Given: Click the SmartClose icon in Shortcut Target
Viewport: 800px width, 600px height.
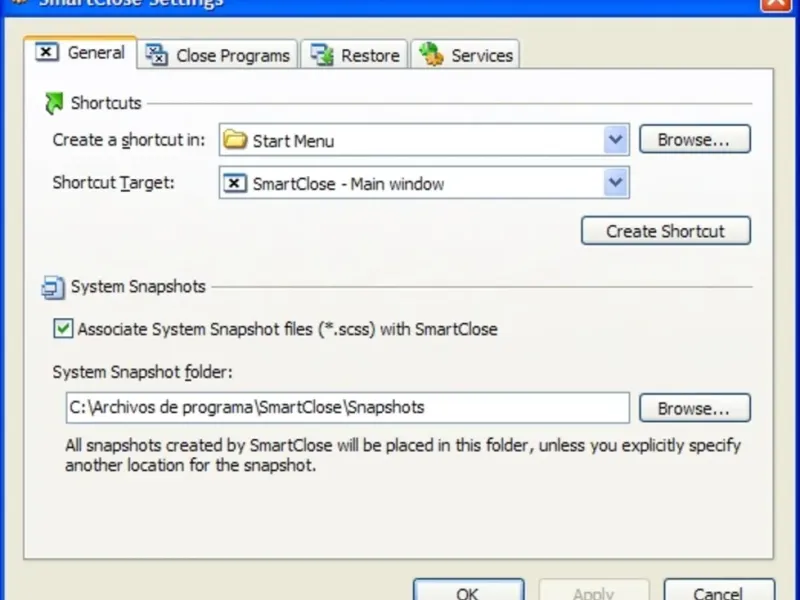Looking at the screenshot, I should [235, 183].
